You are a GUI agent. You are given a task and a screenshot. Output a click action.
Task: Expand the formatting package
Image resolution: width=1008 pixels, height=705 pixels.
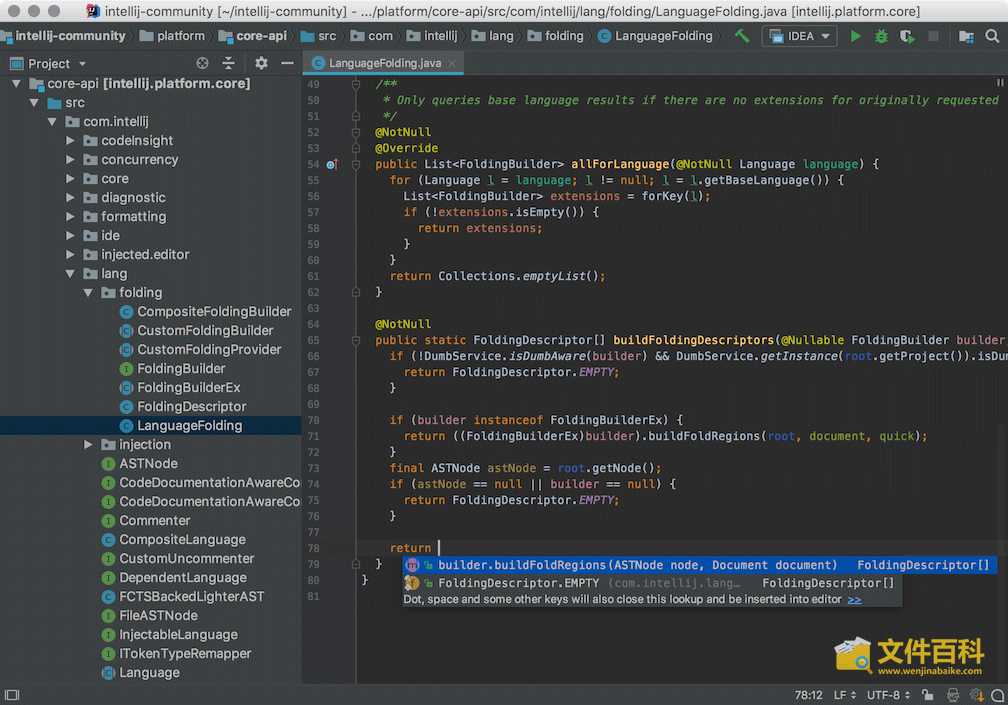tap(71, 217)
